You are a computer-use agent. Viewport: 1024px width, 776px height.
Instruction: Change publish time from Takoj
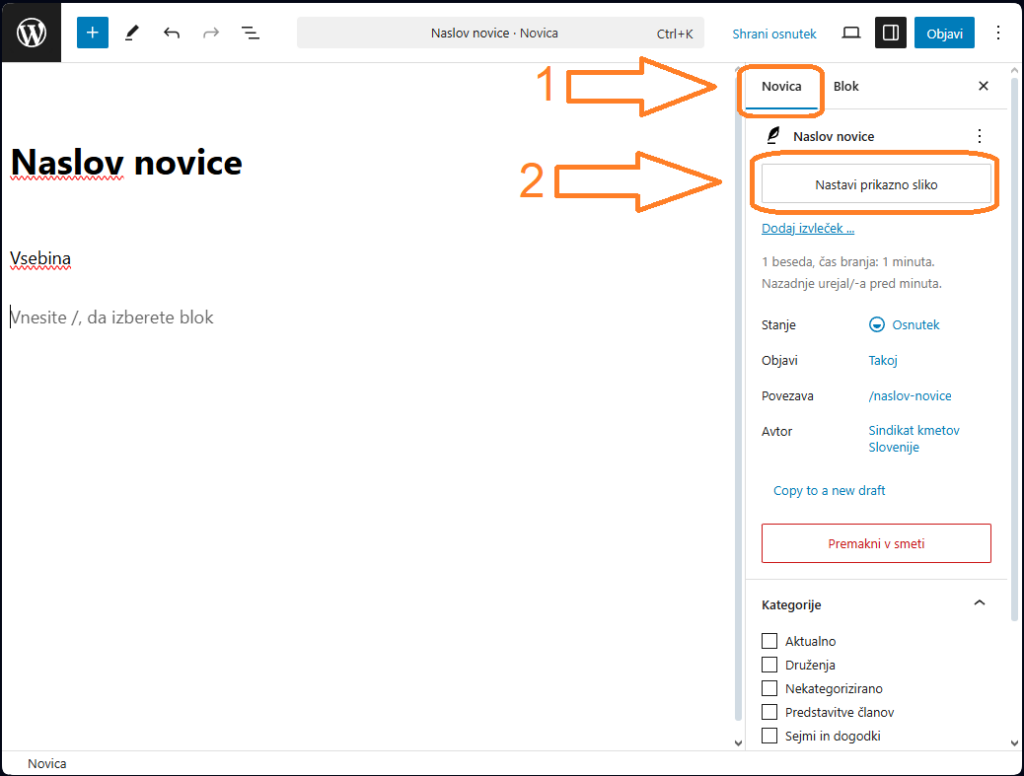click(x=883, y=360)
